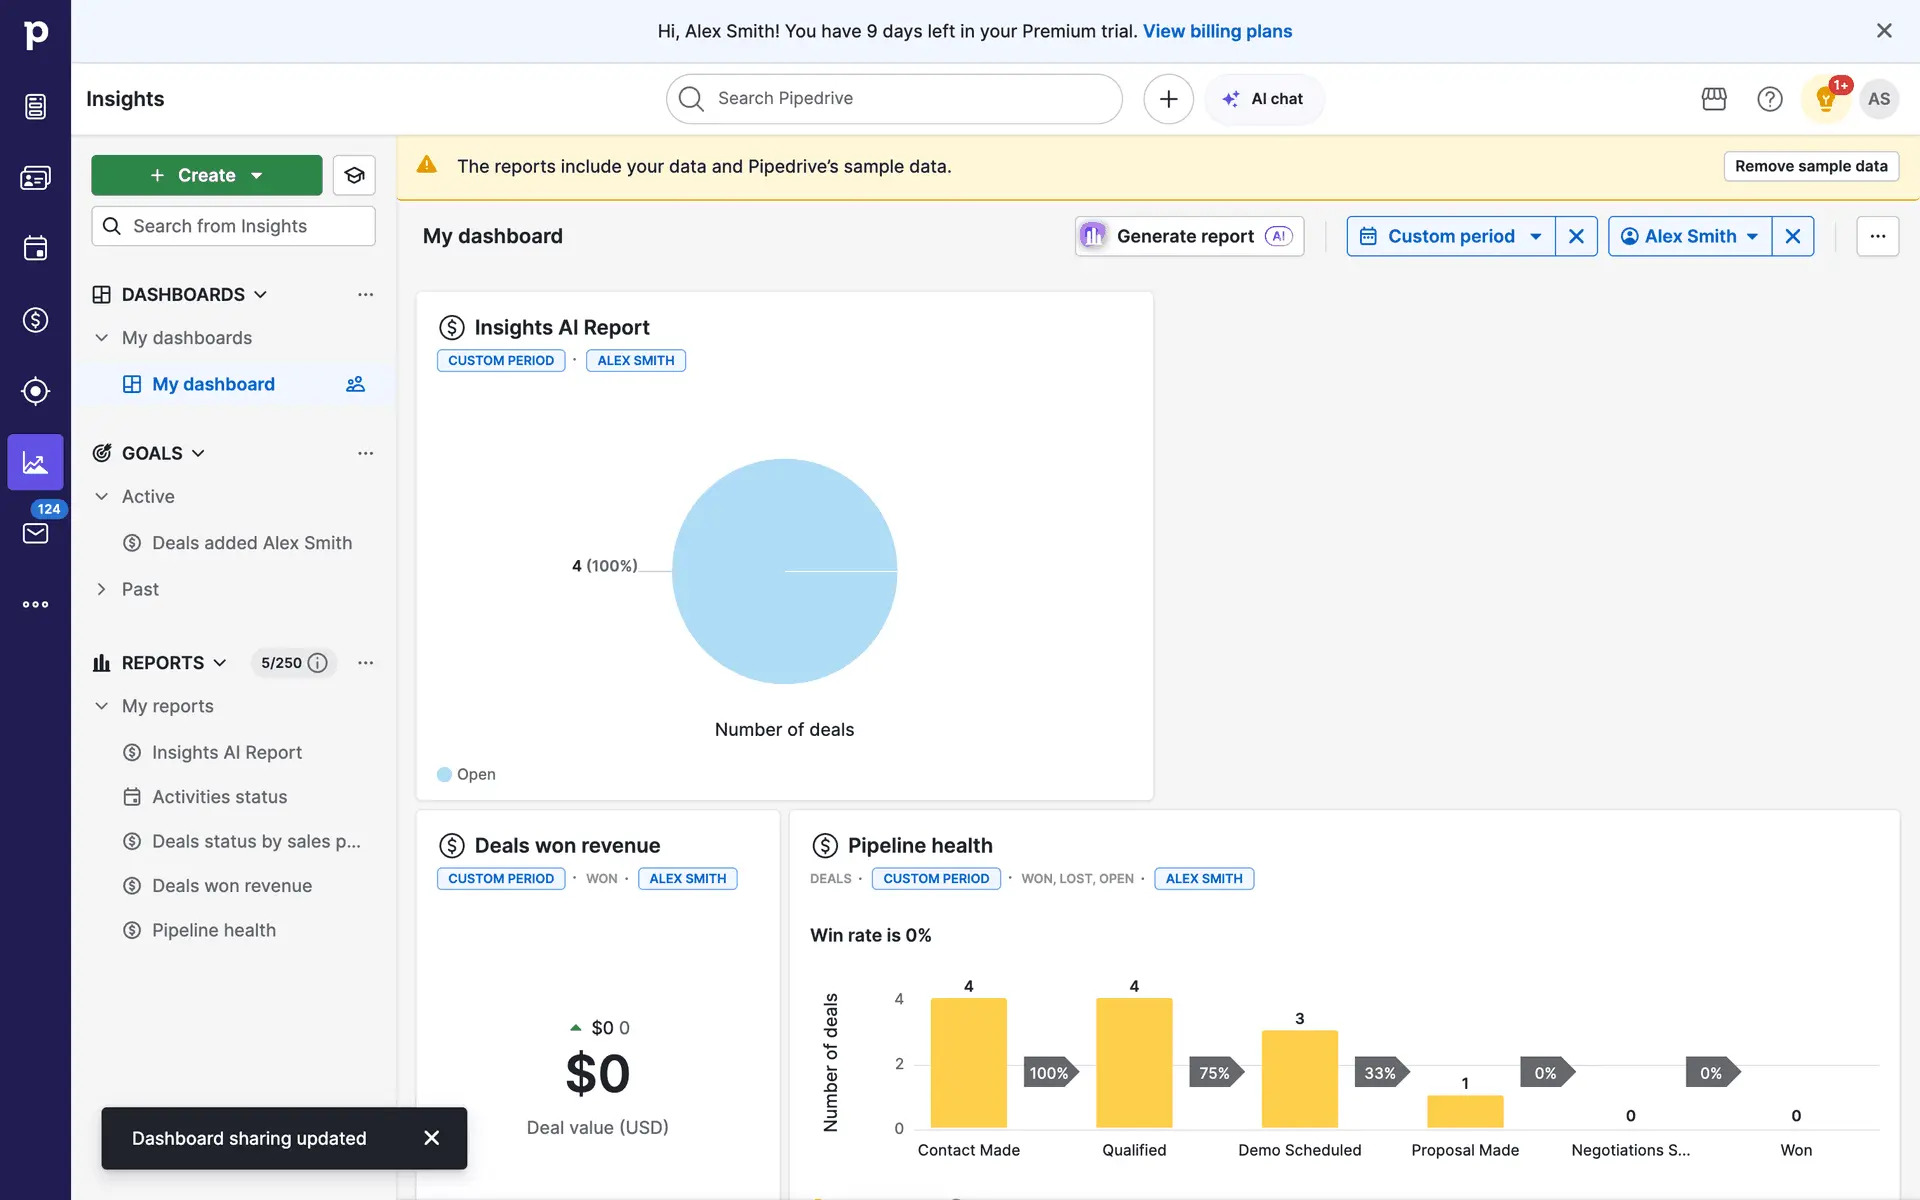Click the learning graduation cap icon
The width and height of the screenshot is (1920, 1200).
pos(354,175)
